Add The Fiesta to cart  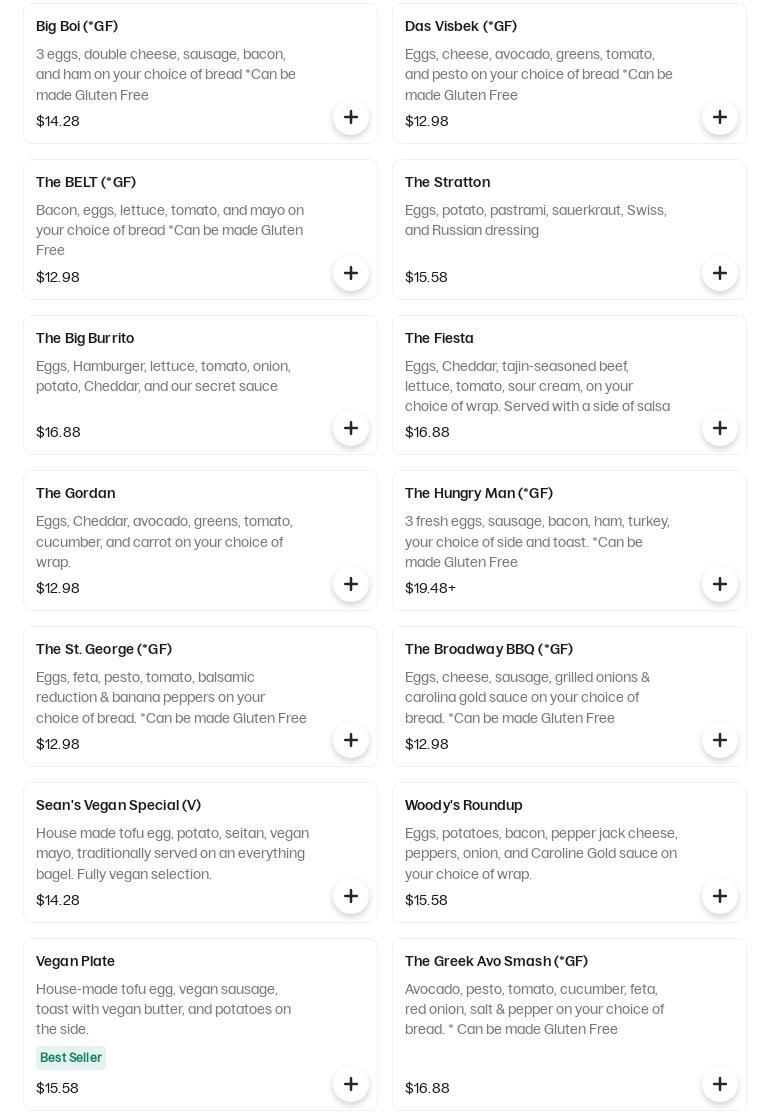coord(719,428)
